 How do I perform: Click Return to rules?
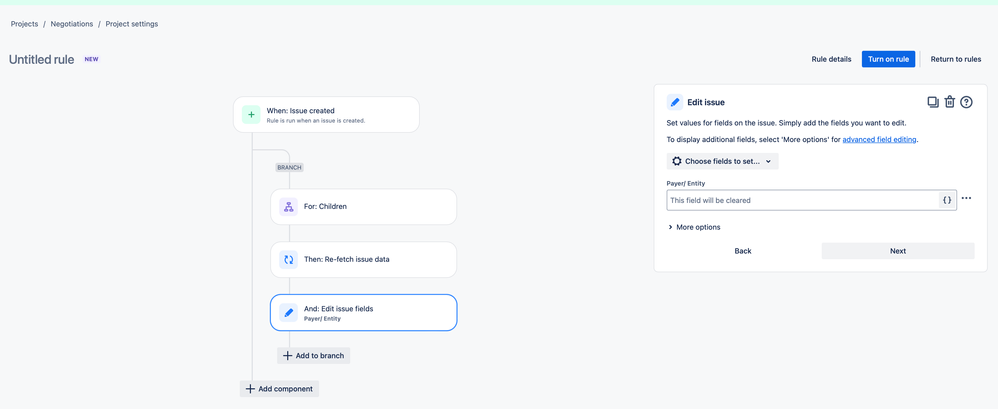pos(956,59)
